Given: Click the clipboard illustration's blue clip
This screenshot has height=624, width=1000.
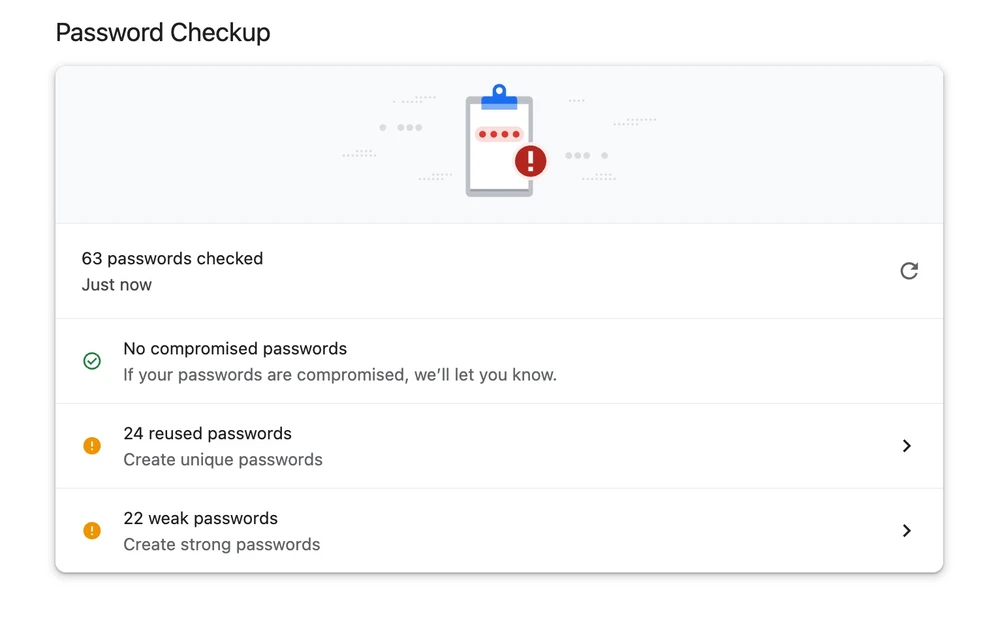Looking at the screenshot, I should [x=499, y=97].
